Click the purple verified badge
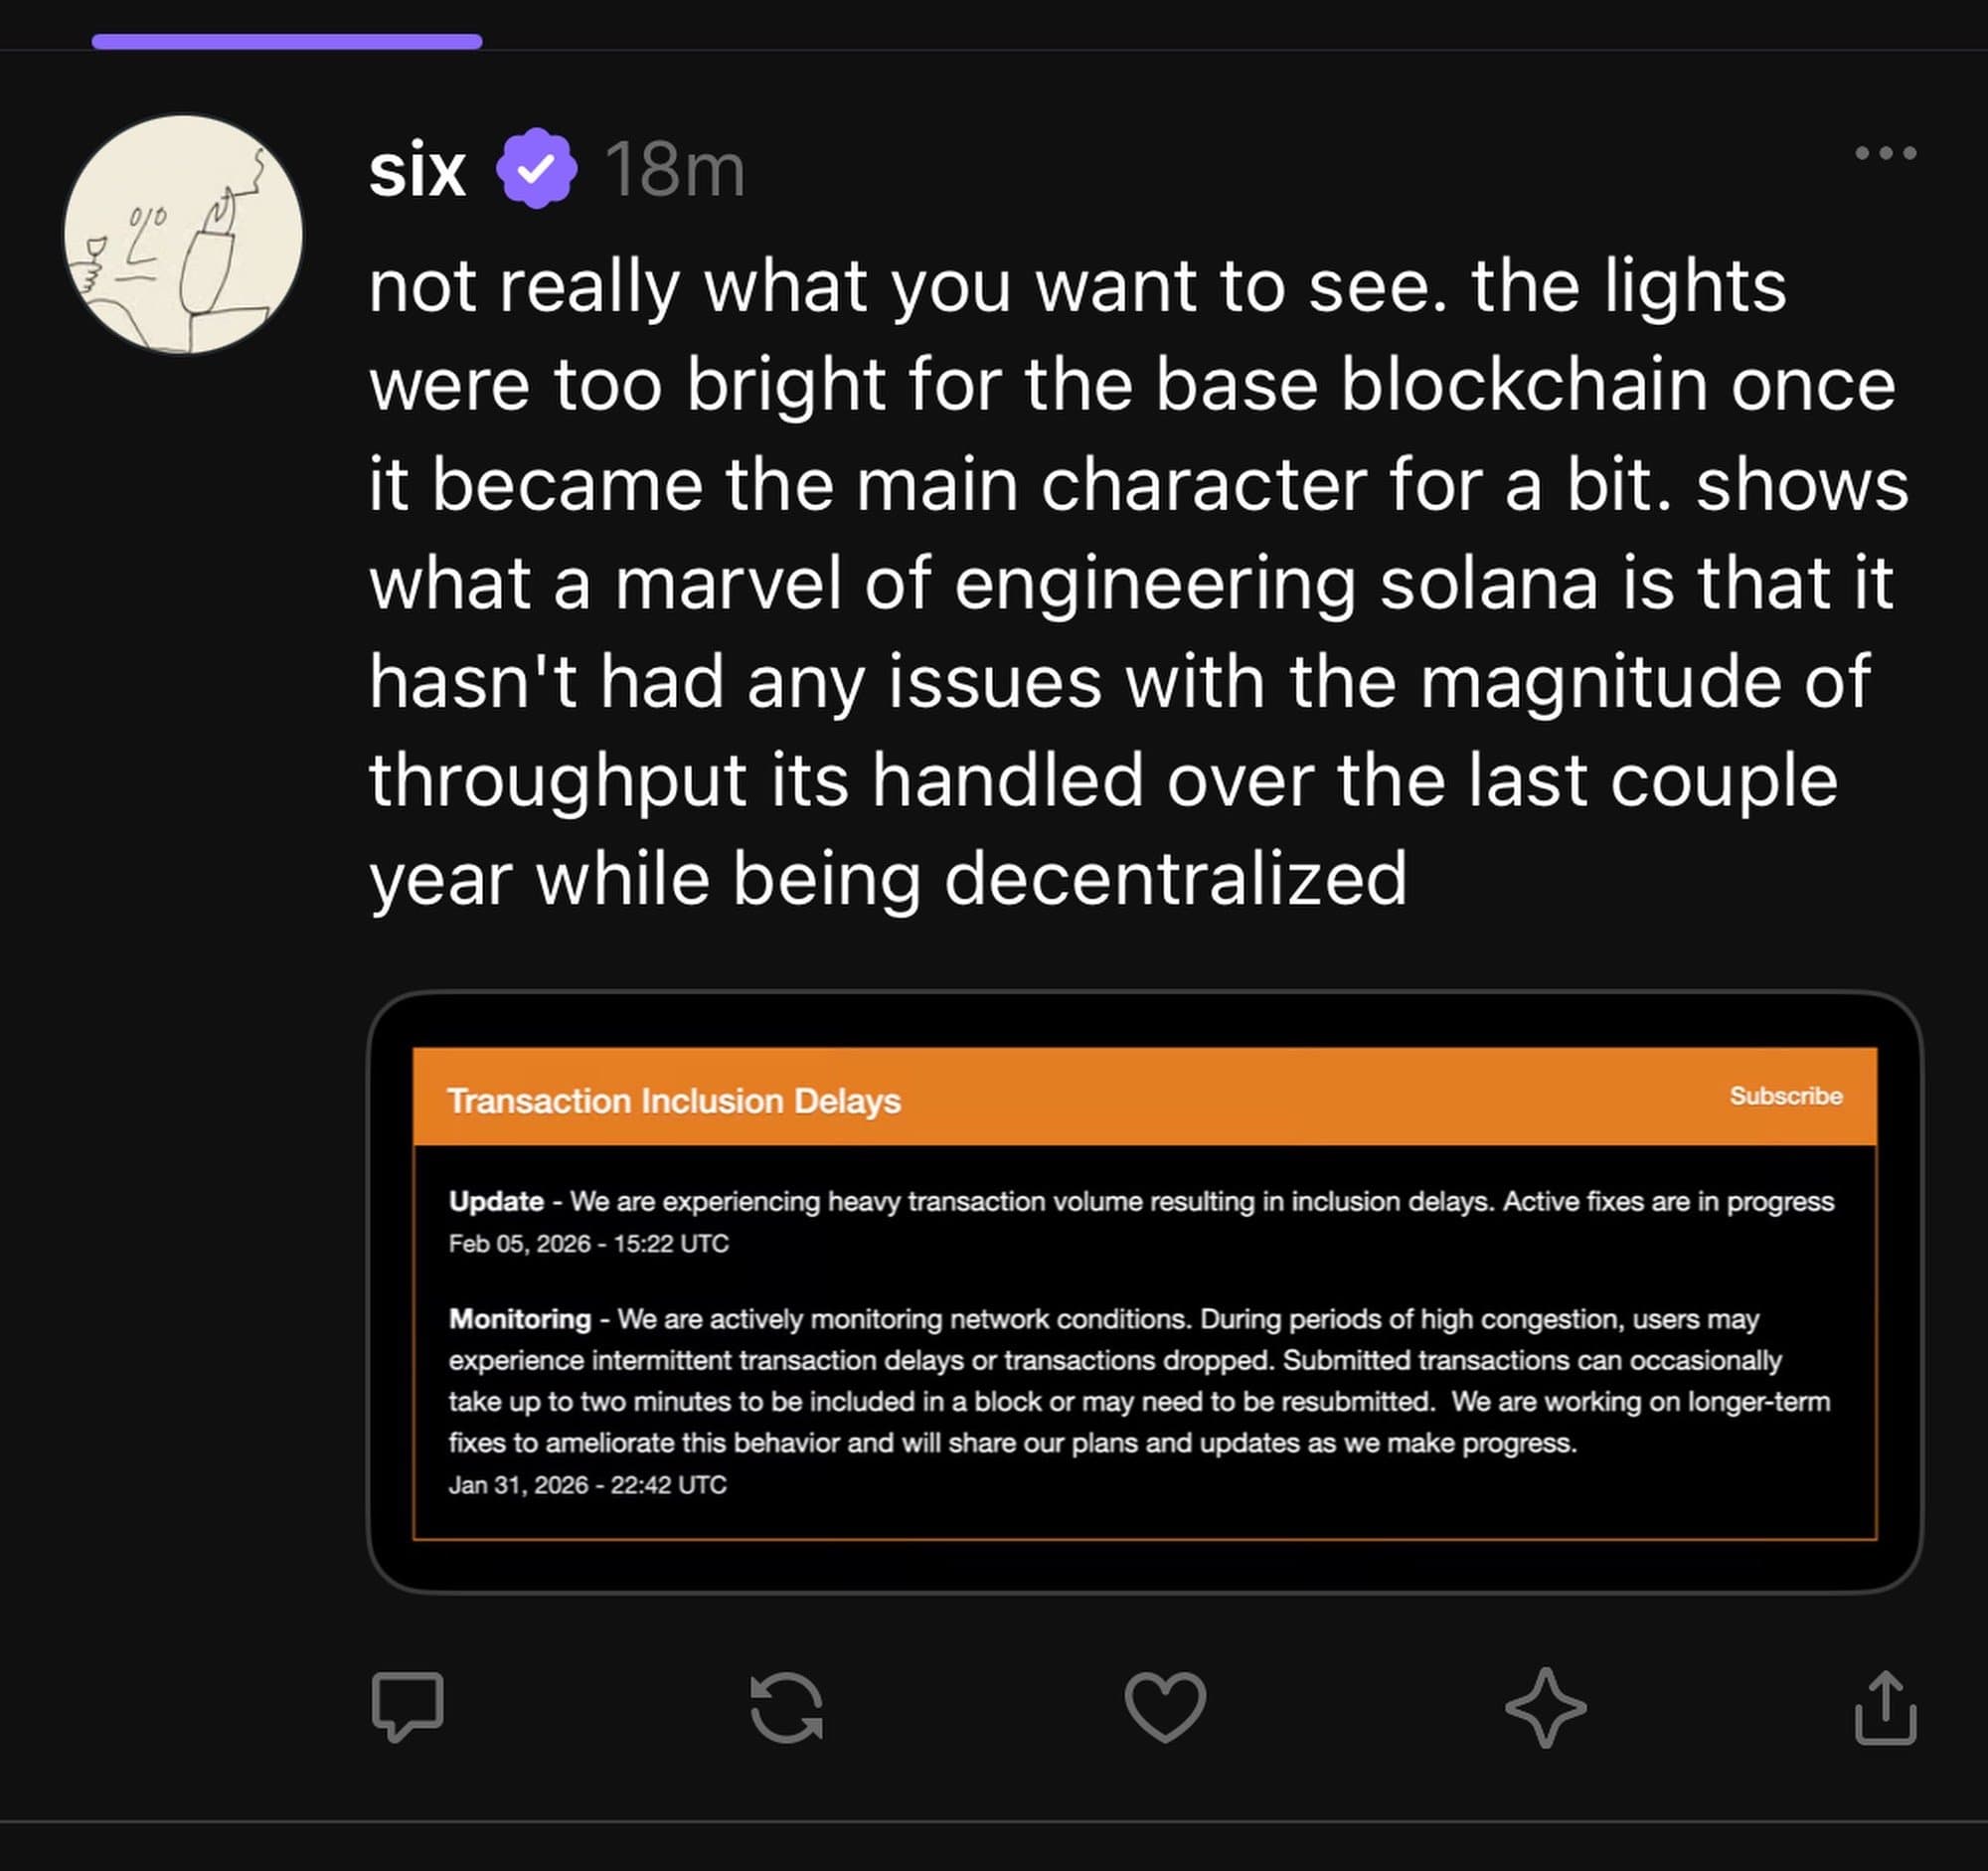The width and height of the screenshot is (1988, 1871). tap(537, 169)
